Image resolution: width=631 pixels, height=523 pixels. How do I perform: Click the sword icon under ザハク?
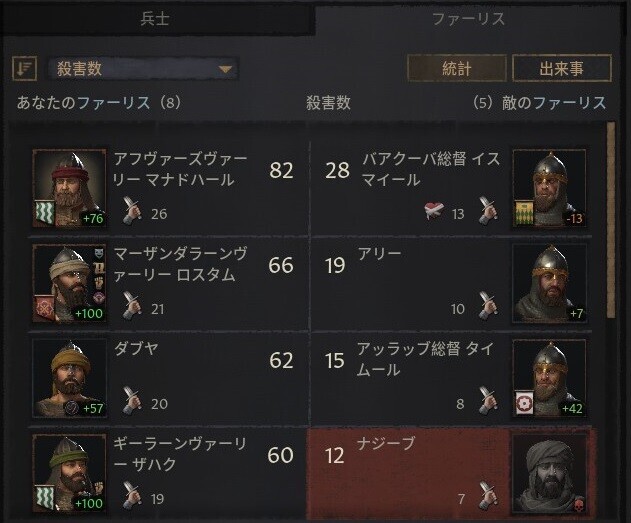point(132,496)
